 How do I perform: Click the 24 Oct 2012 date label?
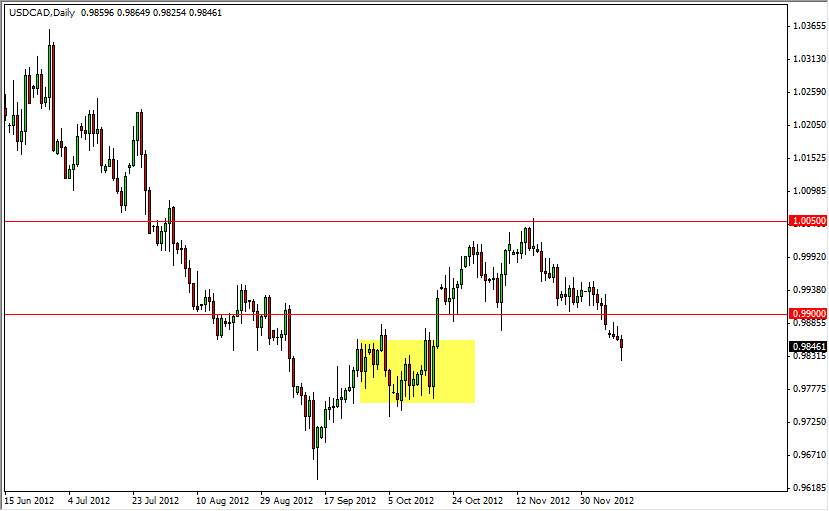tap(477, 500)
